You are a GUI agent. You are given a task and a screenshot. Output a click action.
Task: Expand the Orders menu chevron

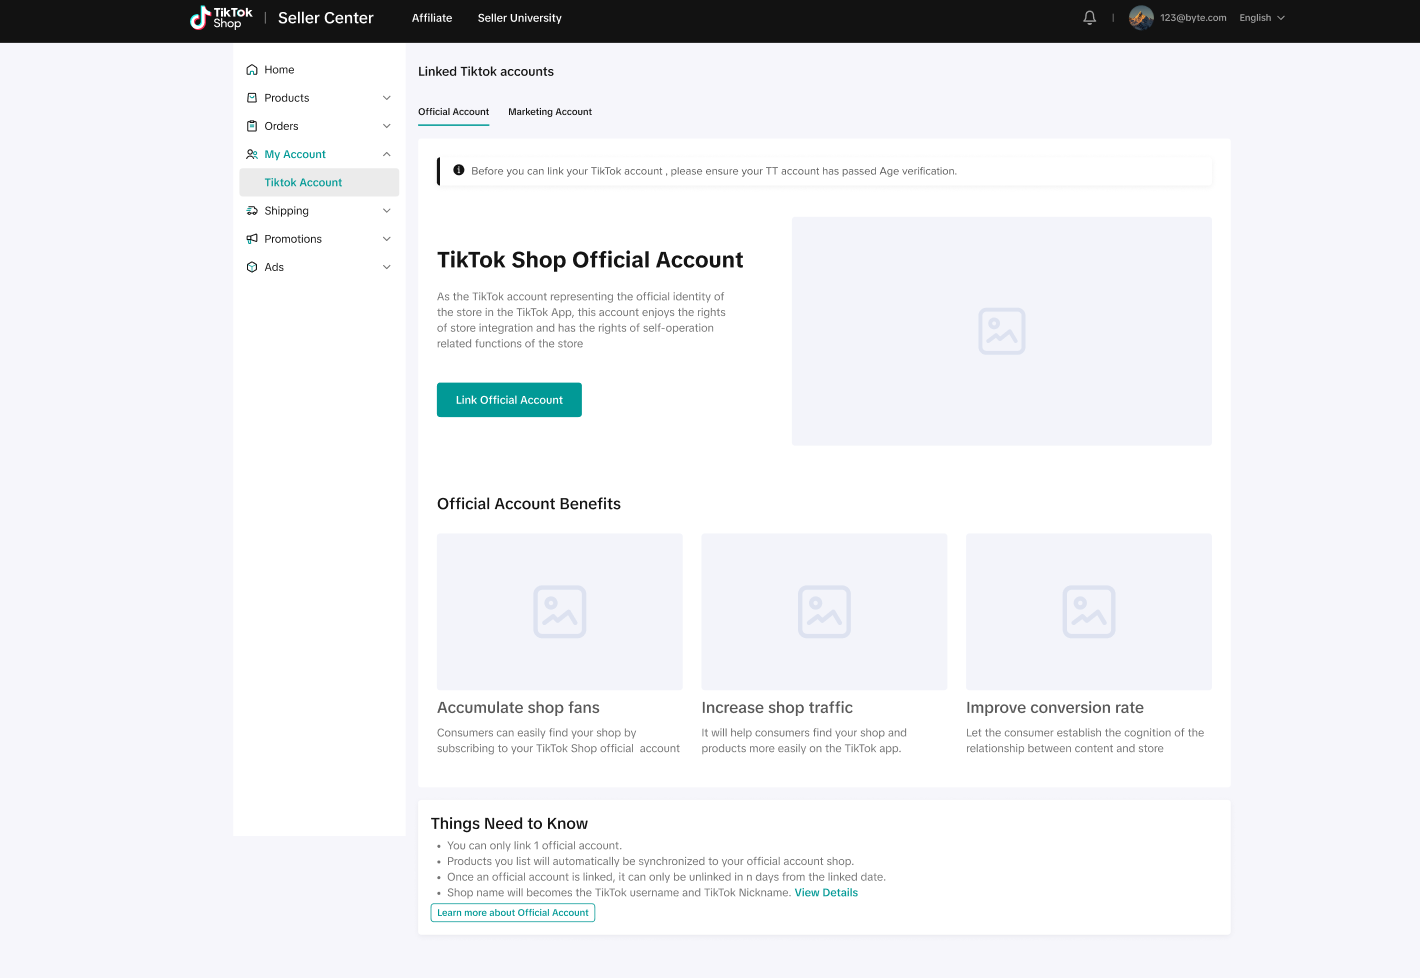coord(387,126)
